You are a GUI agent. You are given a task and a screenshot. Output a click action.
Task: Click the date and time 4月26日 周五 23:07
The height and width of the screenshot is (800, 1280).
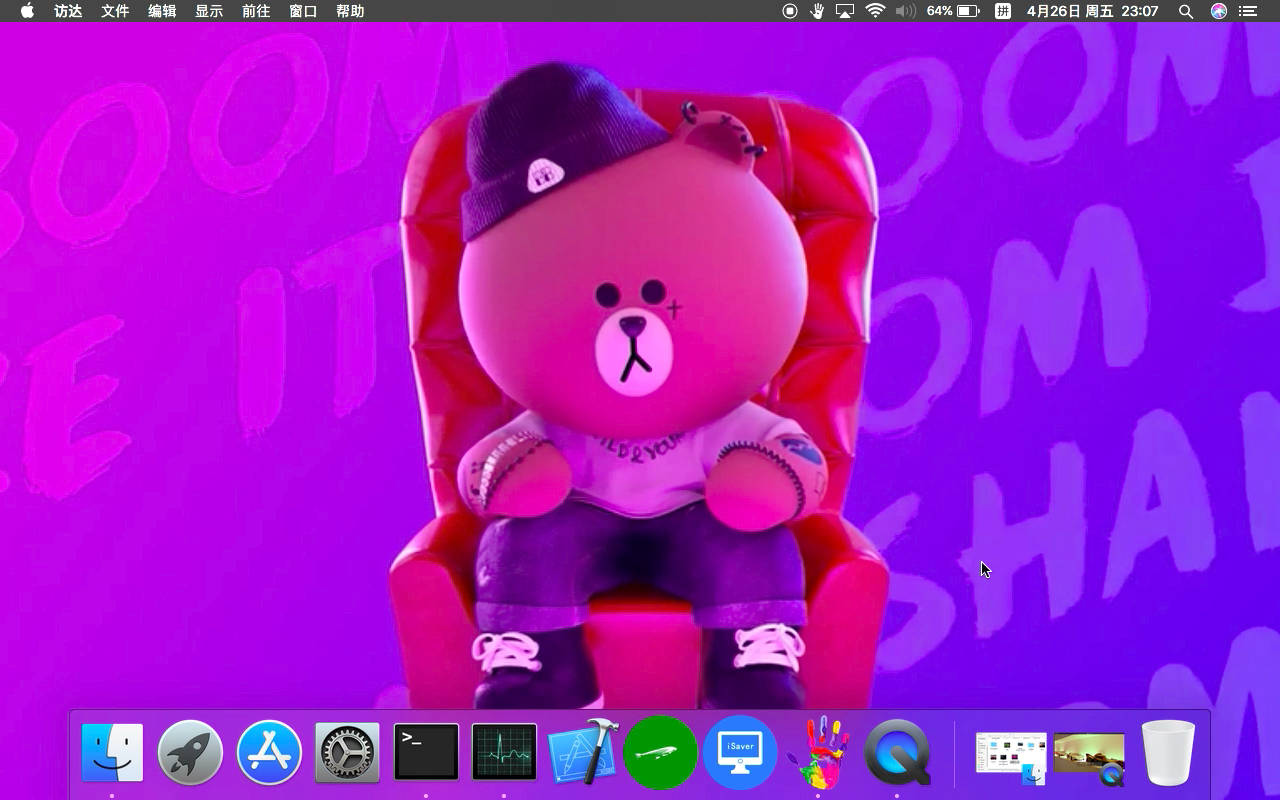point(1092,11)
